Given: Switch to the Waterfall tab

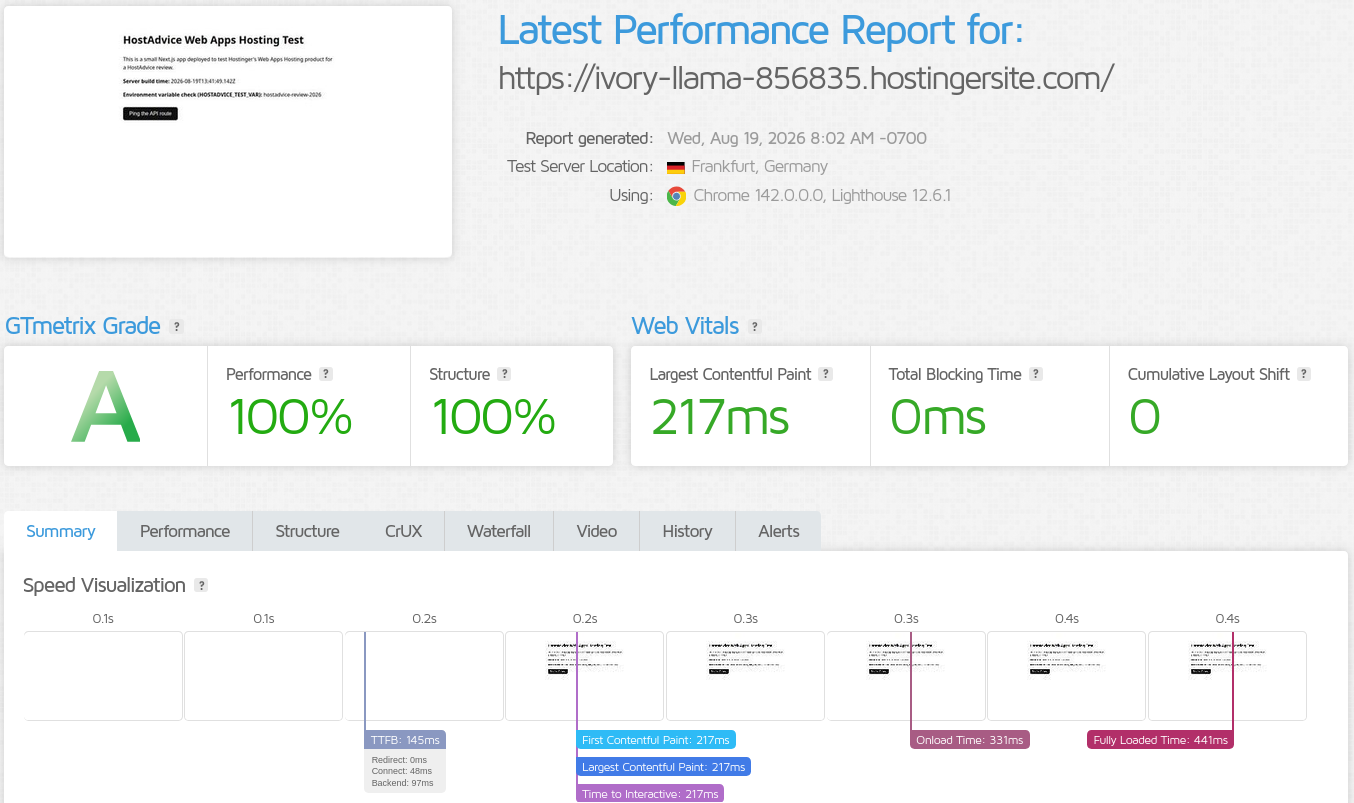Looking at the screenshot, I should point(499,531).
